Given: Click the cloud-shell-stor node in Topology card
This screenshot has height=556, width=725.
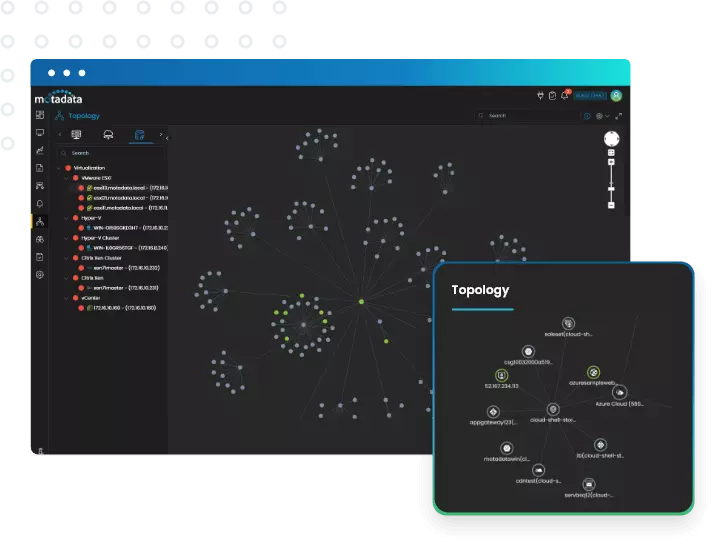Looking at the screenshot, I should [x=553, y=409].
